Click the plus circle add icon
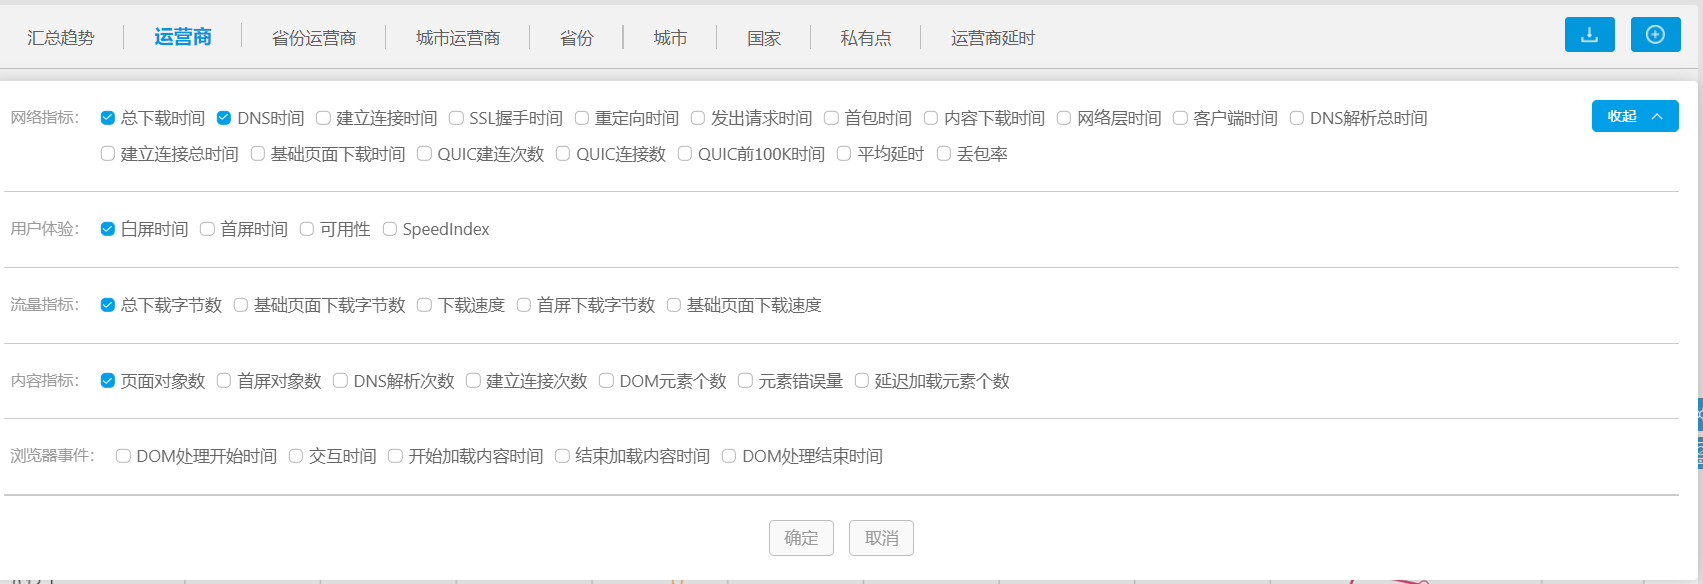Screen dimensions: 1703x584 (x=1655, y=35)
